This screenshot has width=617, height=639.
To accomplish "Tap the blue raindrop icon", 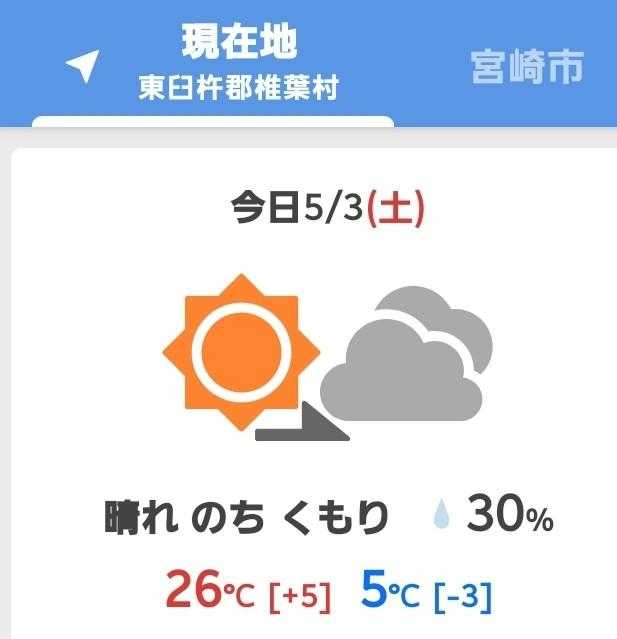I will click(441, 517).
